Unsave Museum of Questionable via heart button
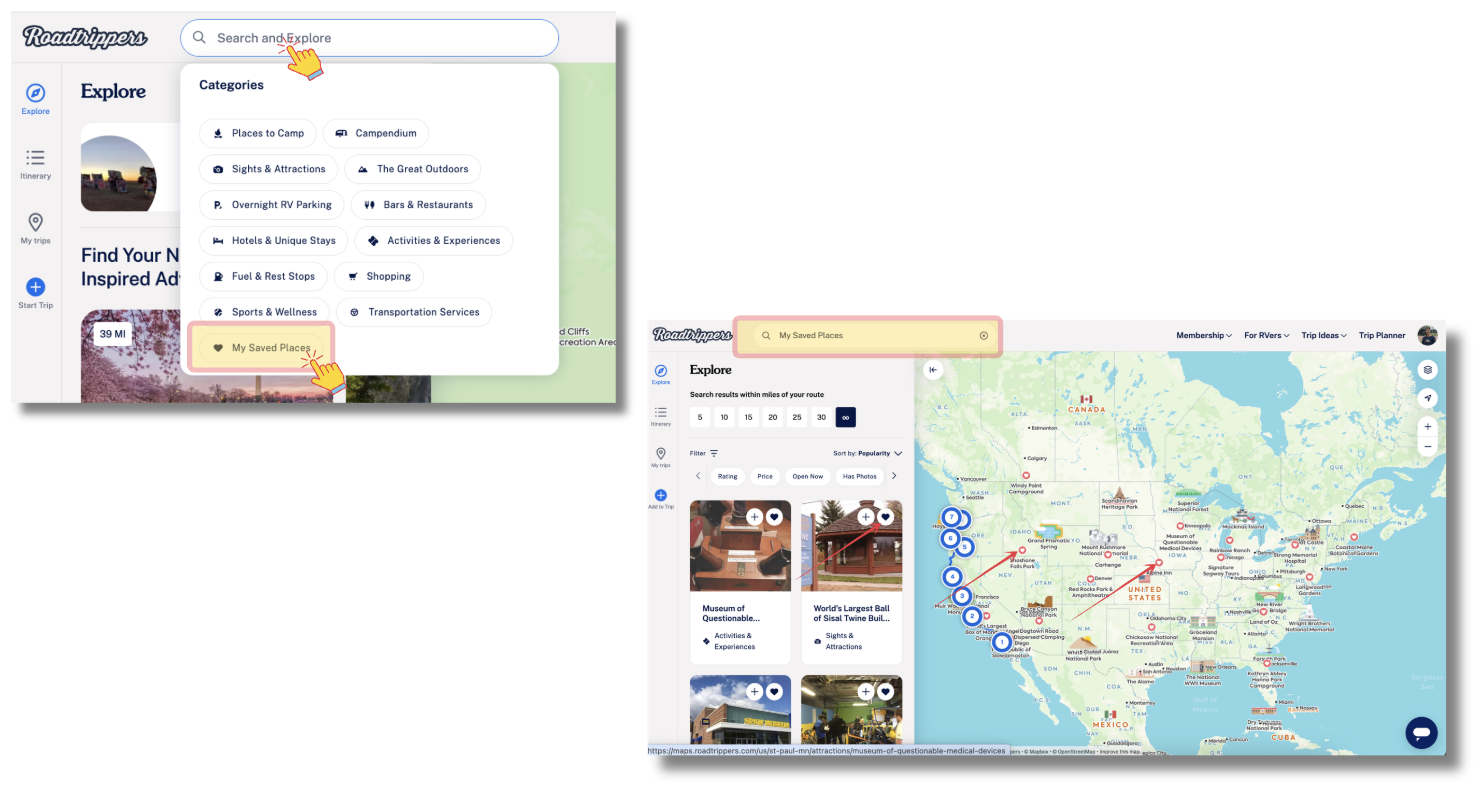Image resolution: width=1478 pixels, height=788 pixels. click(774, 517)
